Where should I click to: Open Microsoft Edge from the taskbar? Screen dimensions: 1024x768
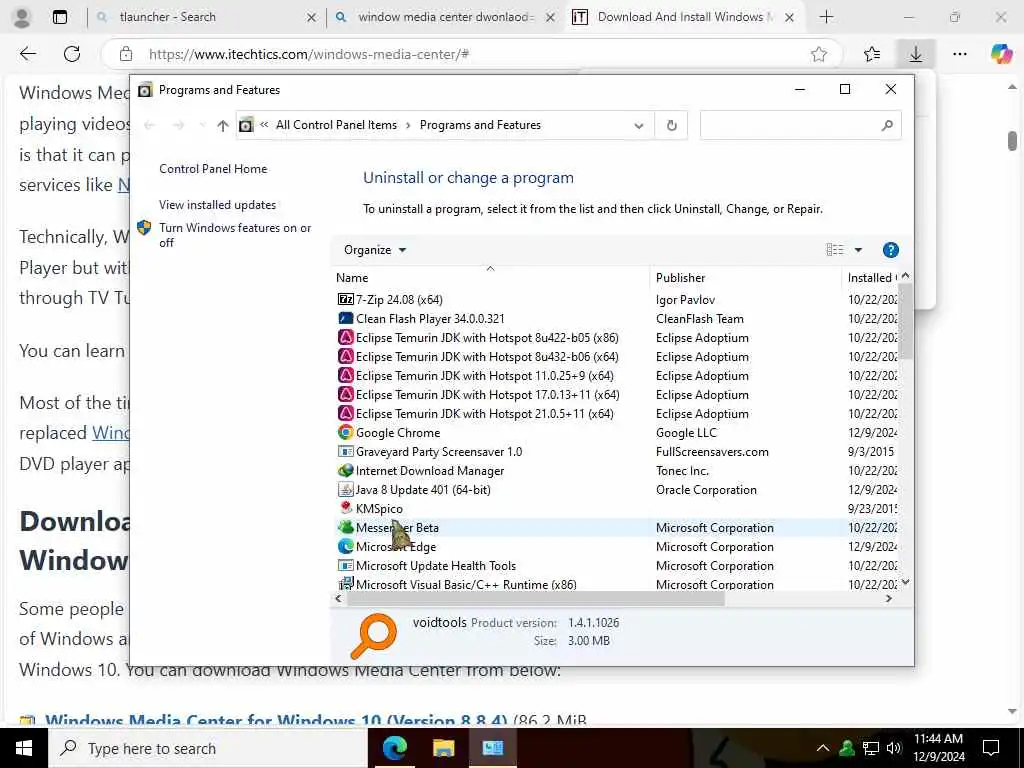[394, 748]
